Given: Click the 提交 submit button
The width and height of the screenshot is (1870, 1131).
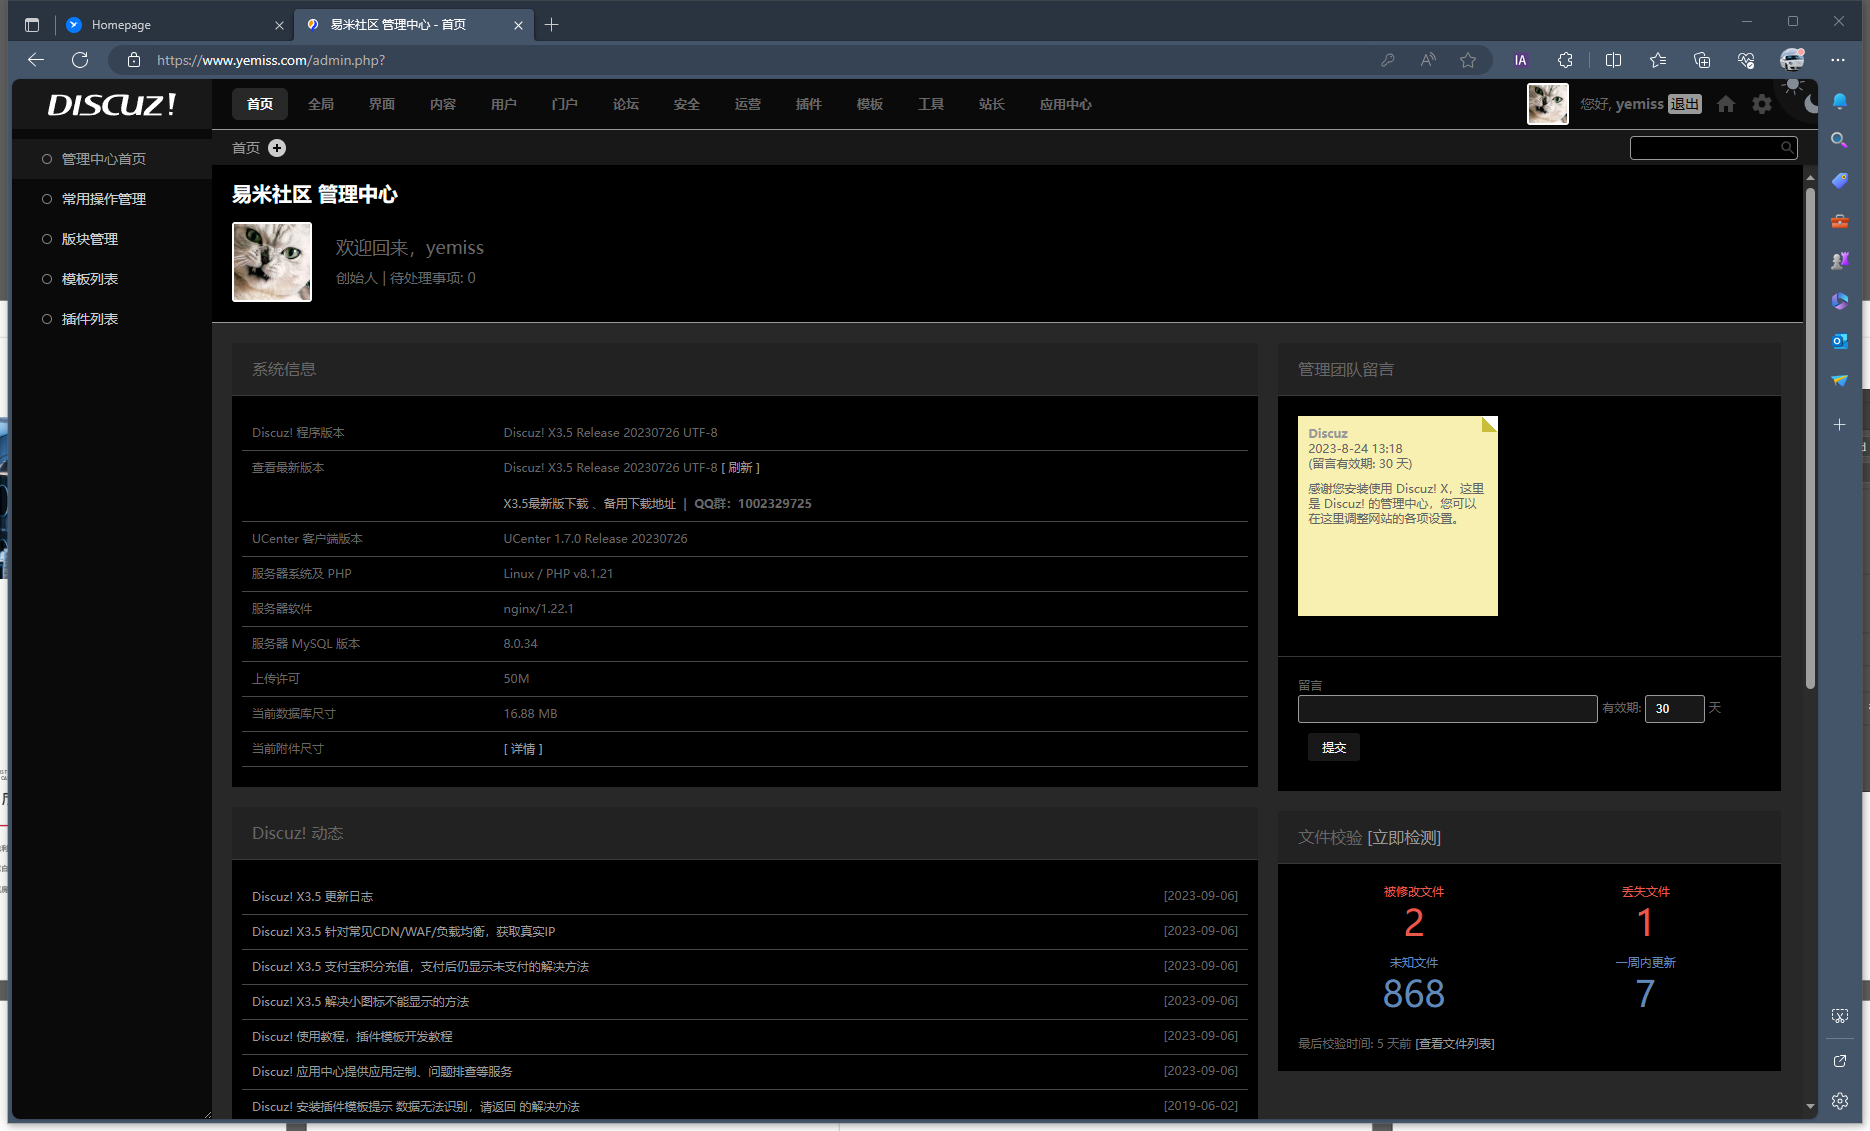Looking at the screenshot, I should 1334,747.
